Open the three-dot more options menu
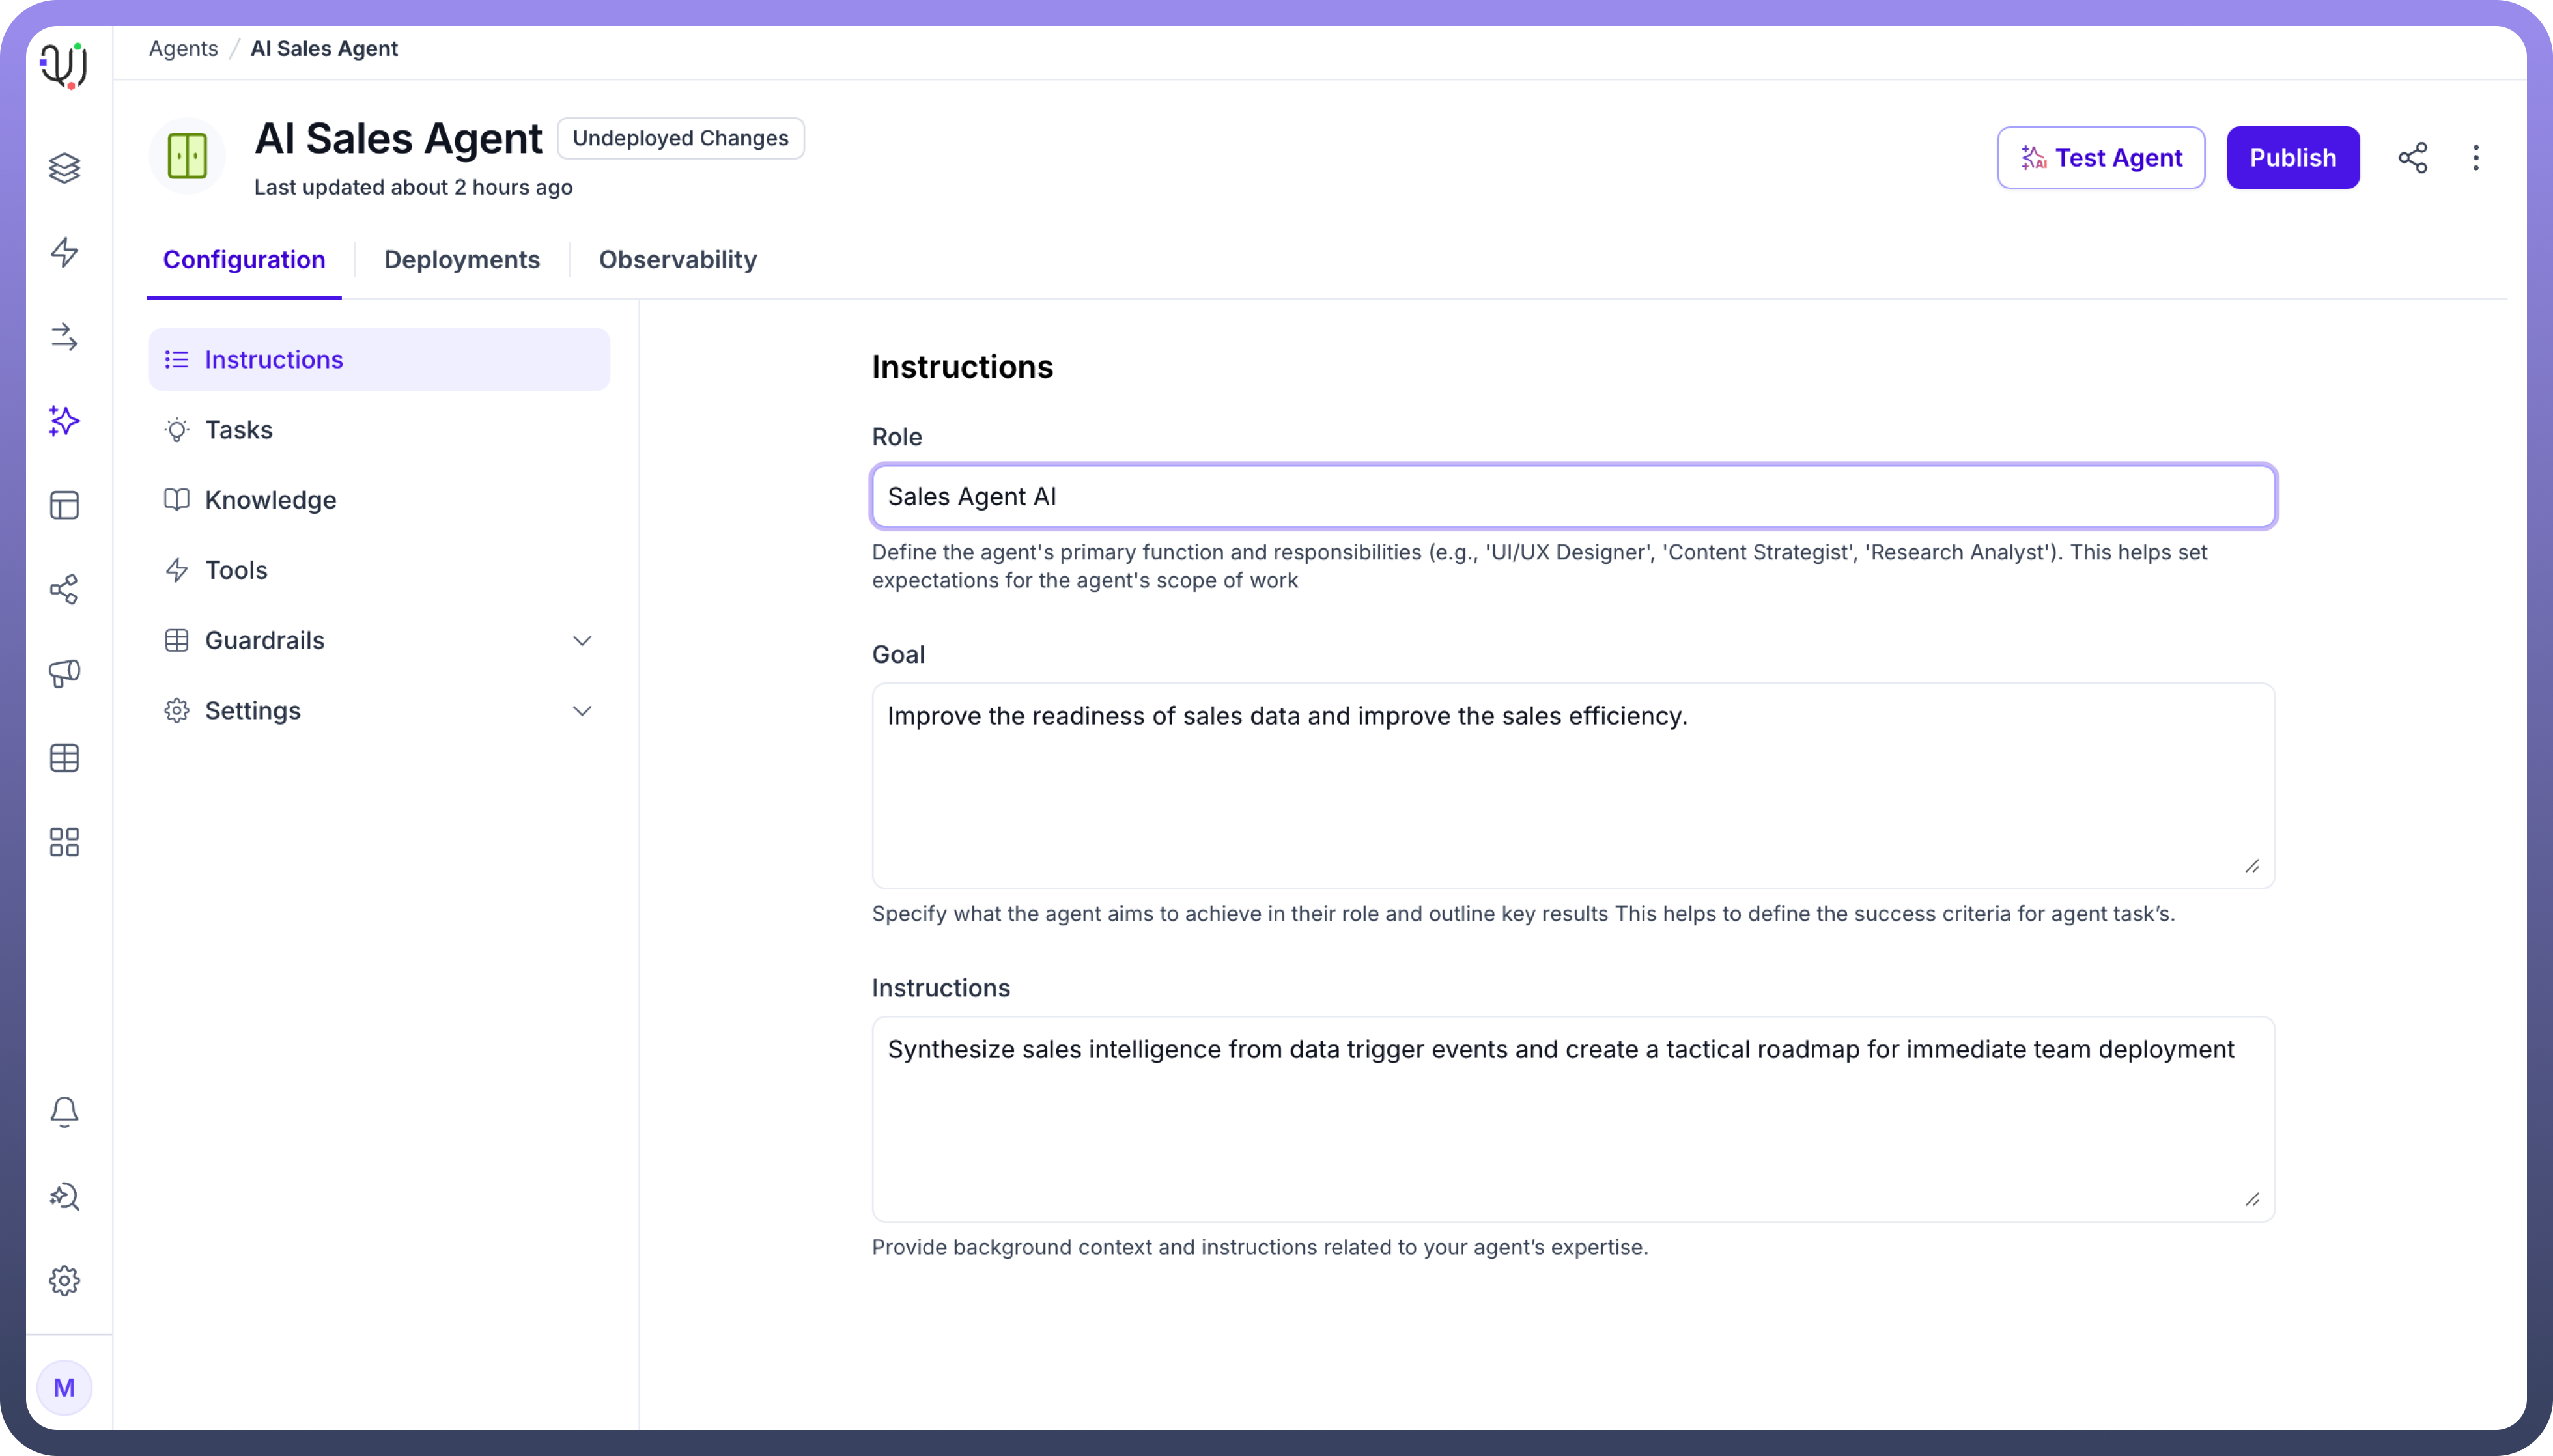 click(2475, 158)
